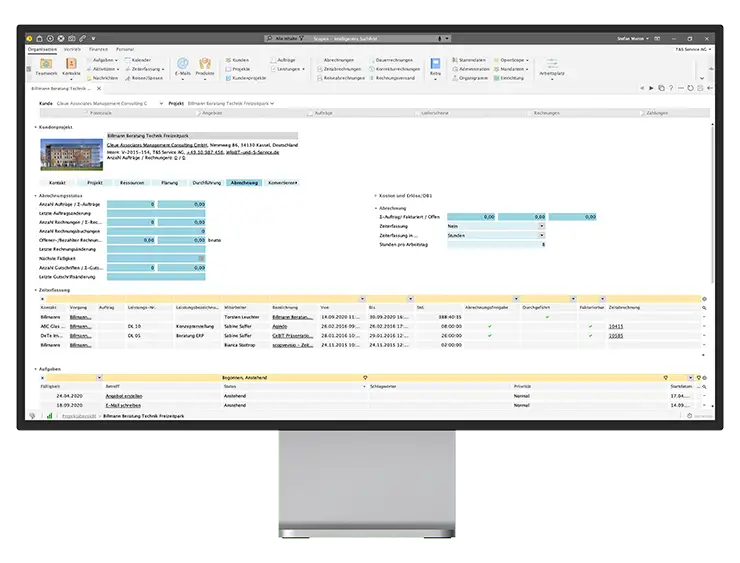Open Nachrichten in the ribbon
This screenshot has height=563, width=740.
coord(102,78)
